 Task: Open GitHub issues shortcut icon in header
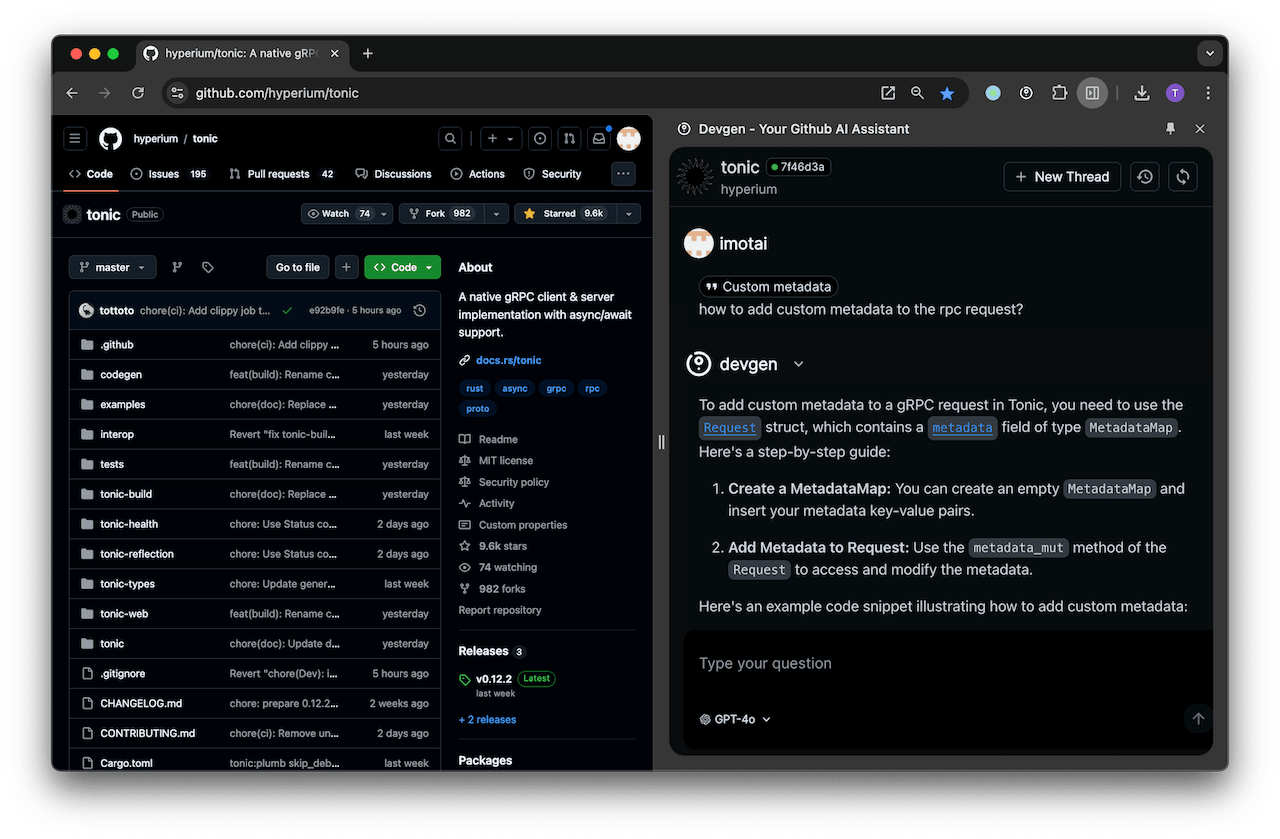tap(540, 139)
